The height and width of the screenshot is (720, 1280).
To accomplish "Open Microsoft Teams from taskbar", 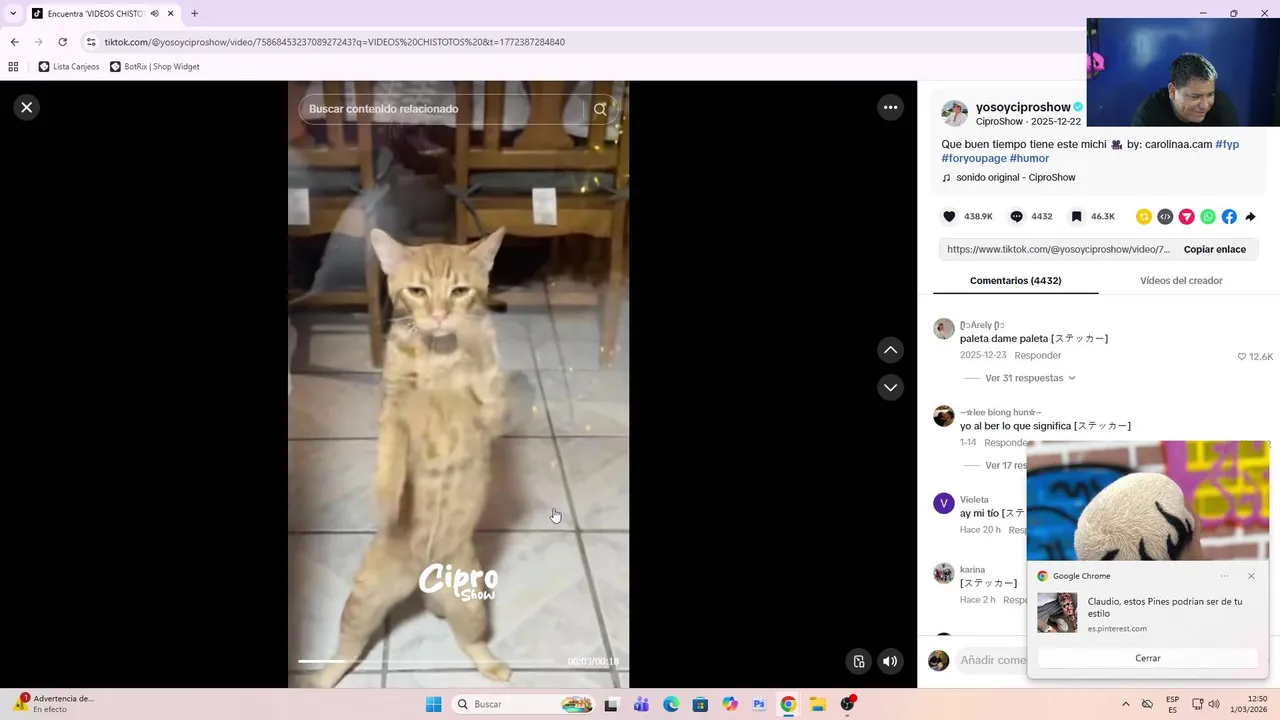I will pyautogui.click(x=641, y=704).
